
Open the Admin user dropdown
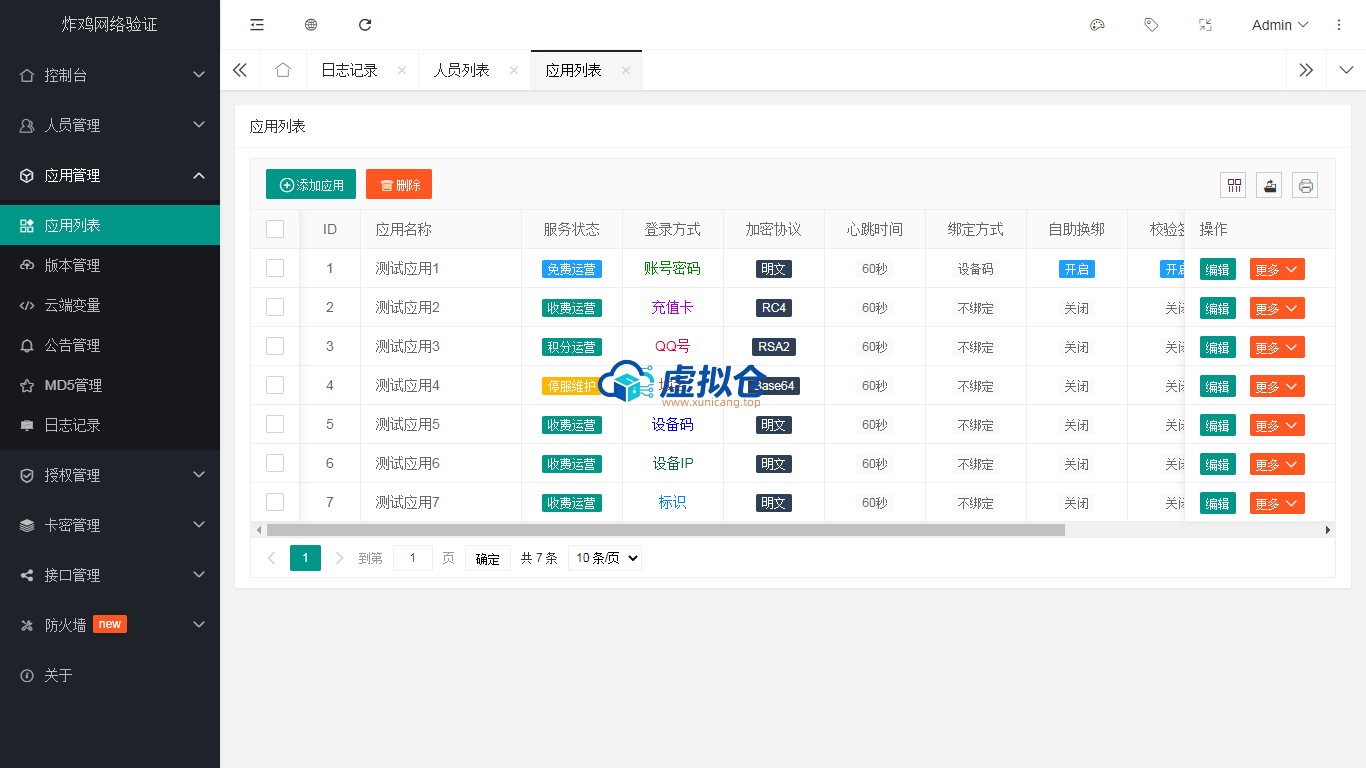tap(1280, 25)
